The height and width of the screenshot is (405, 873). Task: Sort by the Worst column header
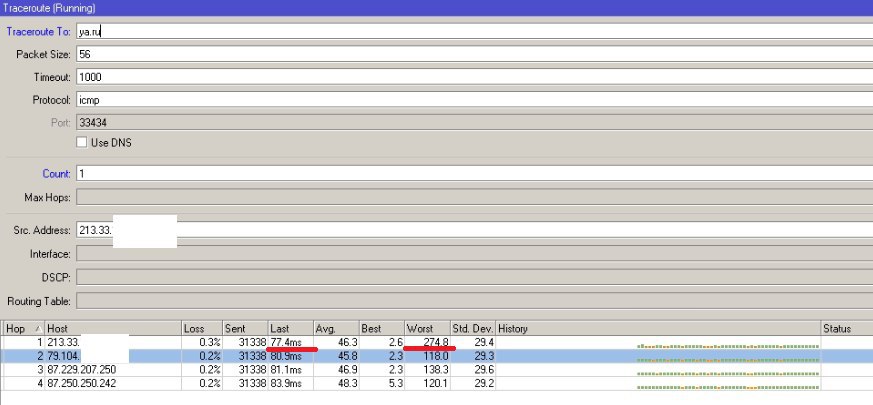428,328
